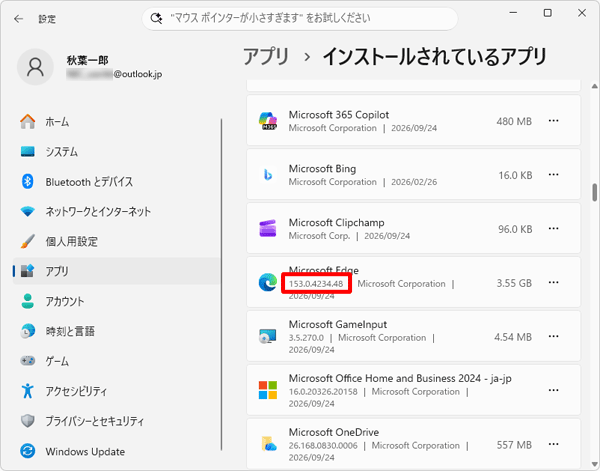This screenshot has width=600, height=471.
Task: Open アクセシビリティ settings
Action: coord(117,391)
